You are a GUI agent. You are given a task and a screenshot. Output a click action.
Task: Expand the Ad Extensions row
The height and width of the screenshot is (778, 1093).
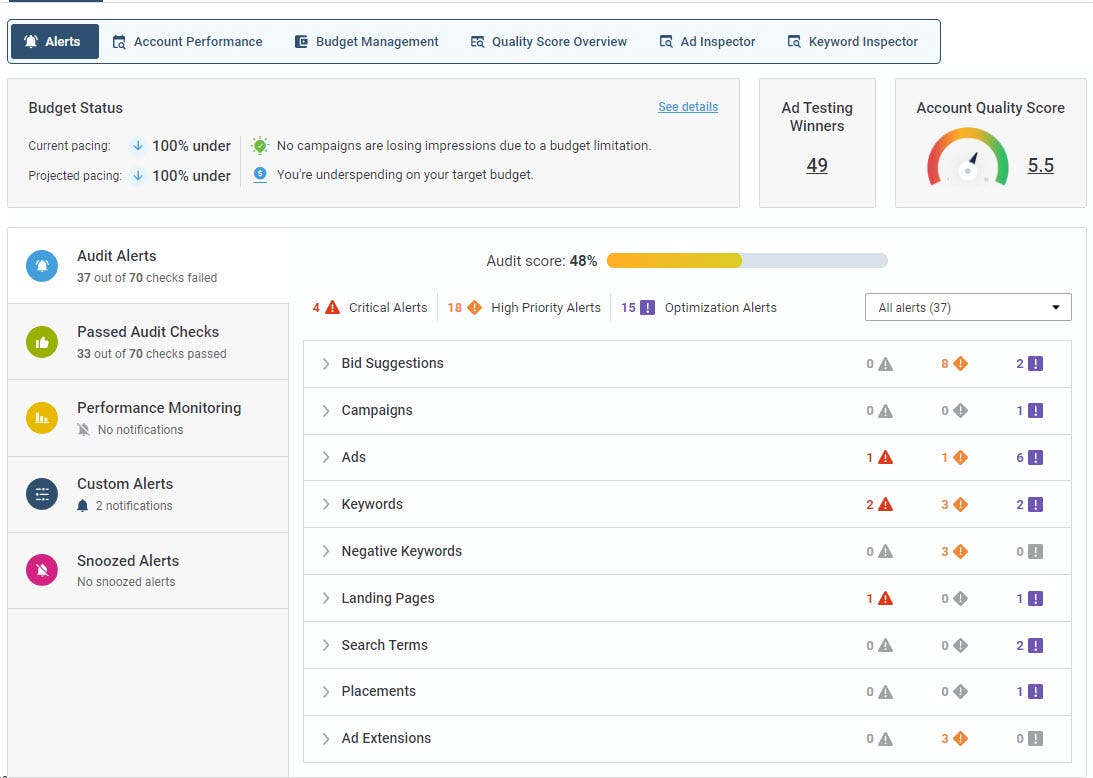pyautogui.click(x=687, y=738)
